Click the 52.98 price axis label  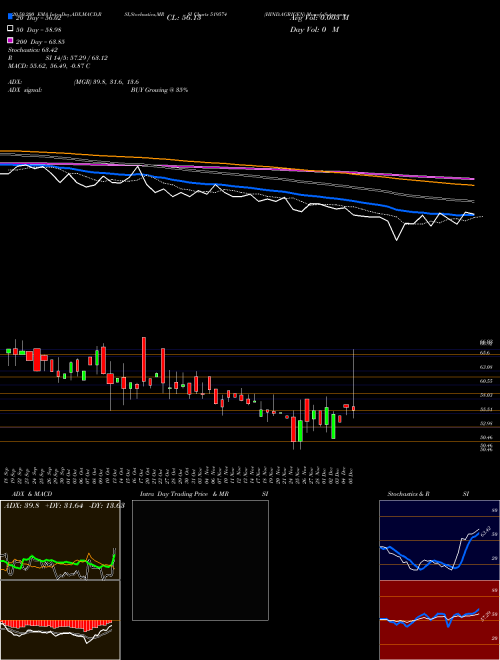coord(487,423)
